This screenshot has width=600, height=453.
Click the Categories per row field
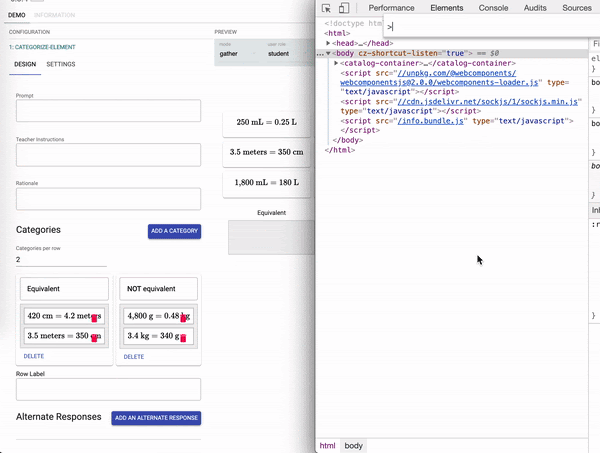click(61, 260)
